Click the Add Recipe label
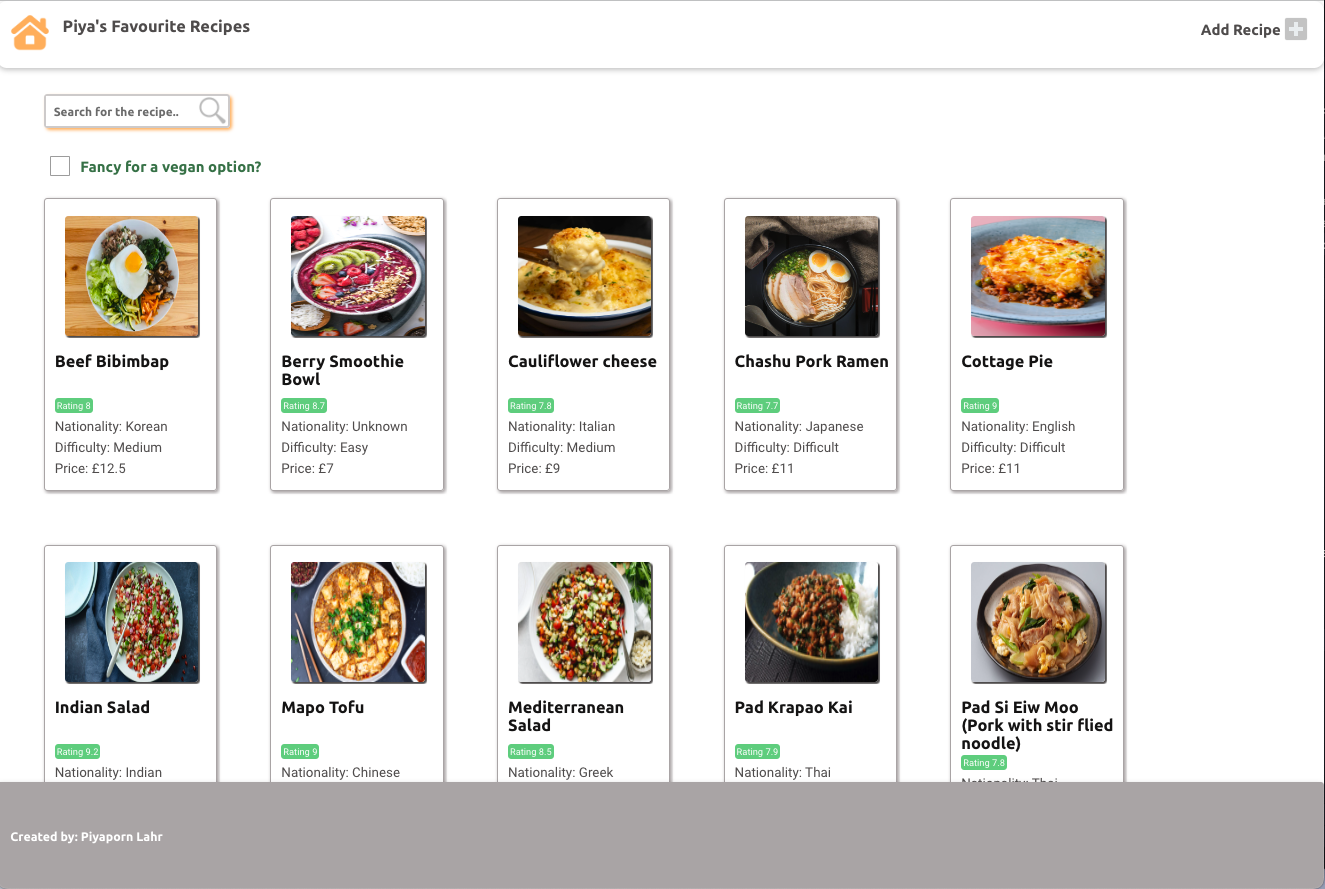This screenshot has width=1325, height=889. 1238,29
